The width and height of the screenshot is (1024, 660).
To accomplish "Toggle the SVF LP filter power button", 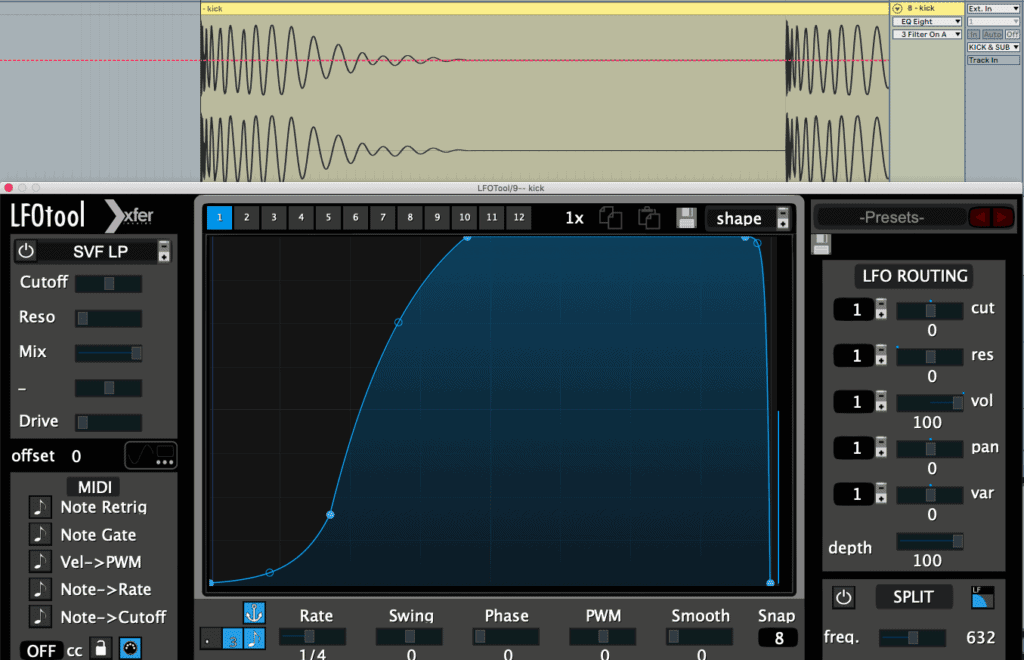I will pos(25,251).
